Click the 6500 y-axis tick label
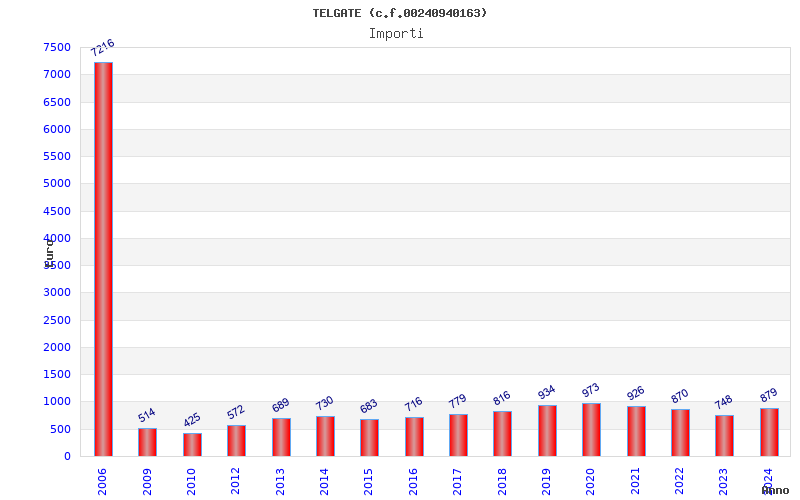Viewport: 800px width, 500px height. [57, 102]
